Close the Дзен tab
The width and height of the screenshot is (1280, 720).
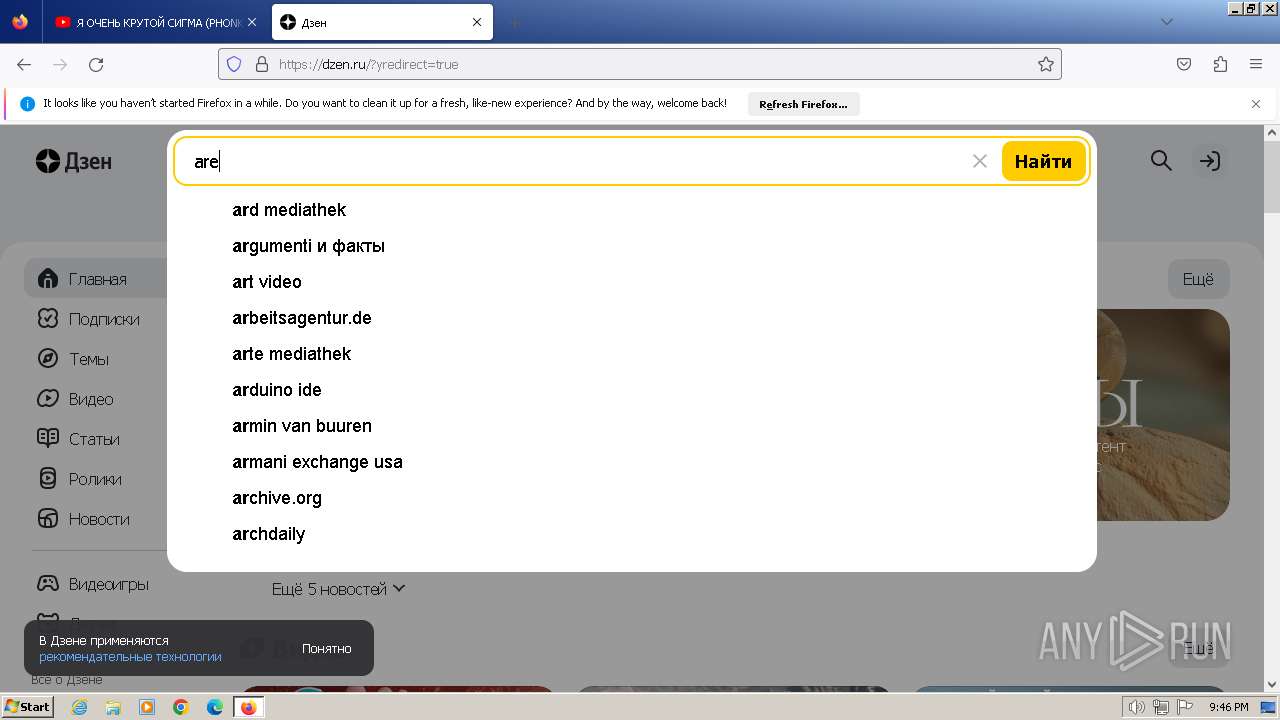(477, 22)
